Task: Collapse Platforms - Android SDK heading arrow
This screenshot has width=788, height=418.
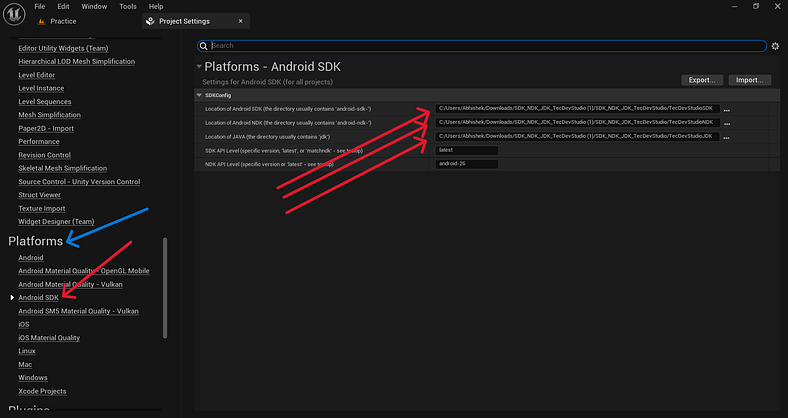Action: click(199, 66)
